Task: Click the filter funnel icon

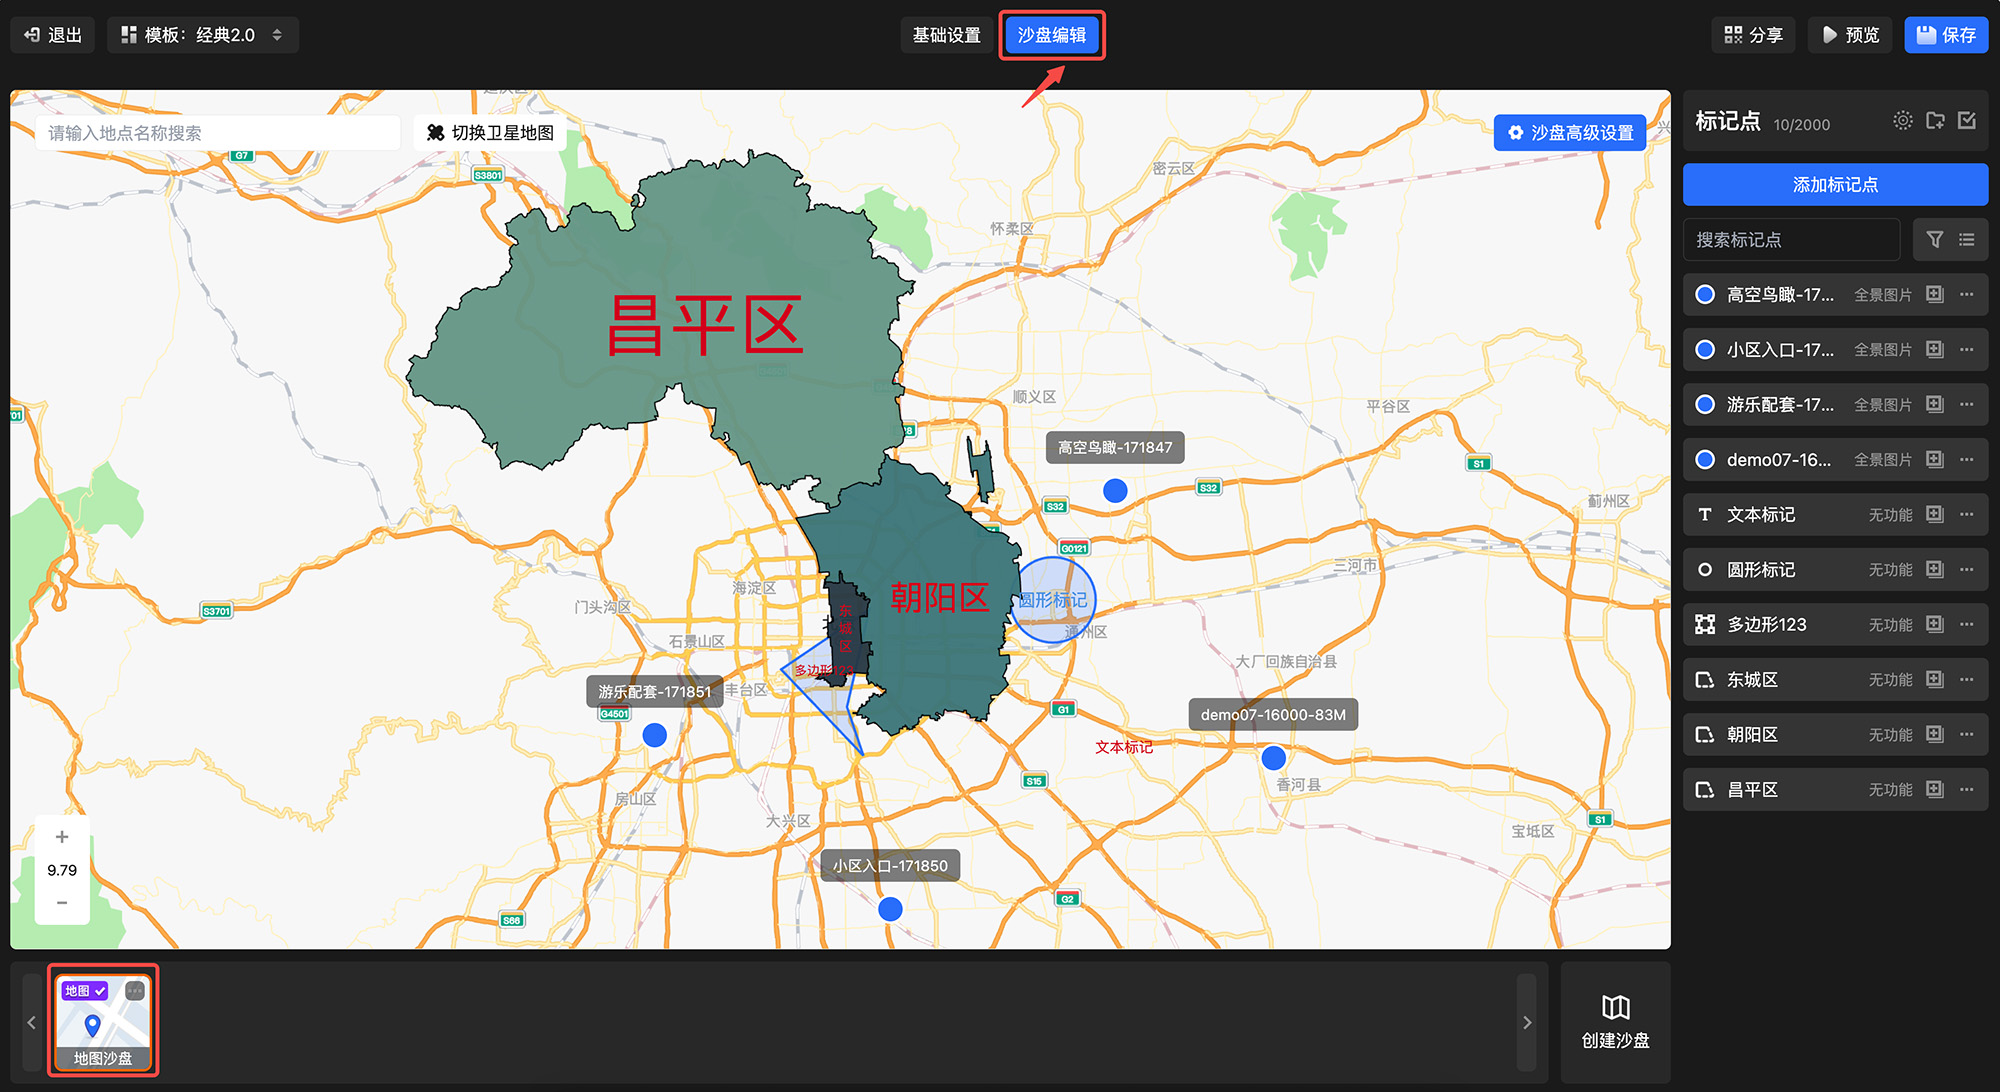Action: (x=1934, y=240)
